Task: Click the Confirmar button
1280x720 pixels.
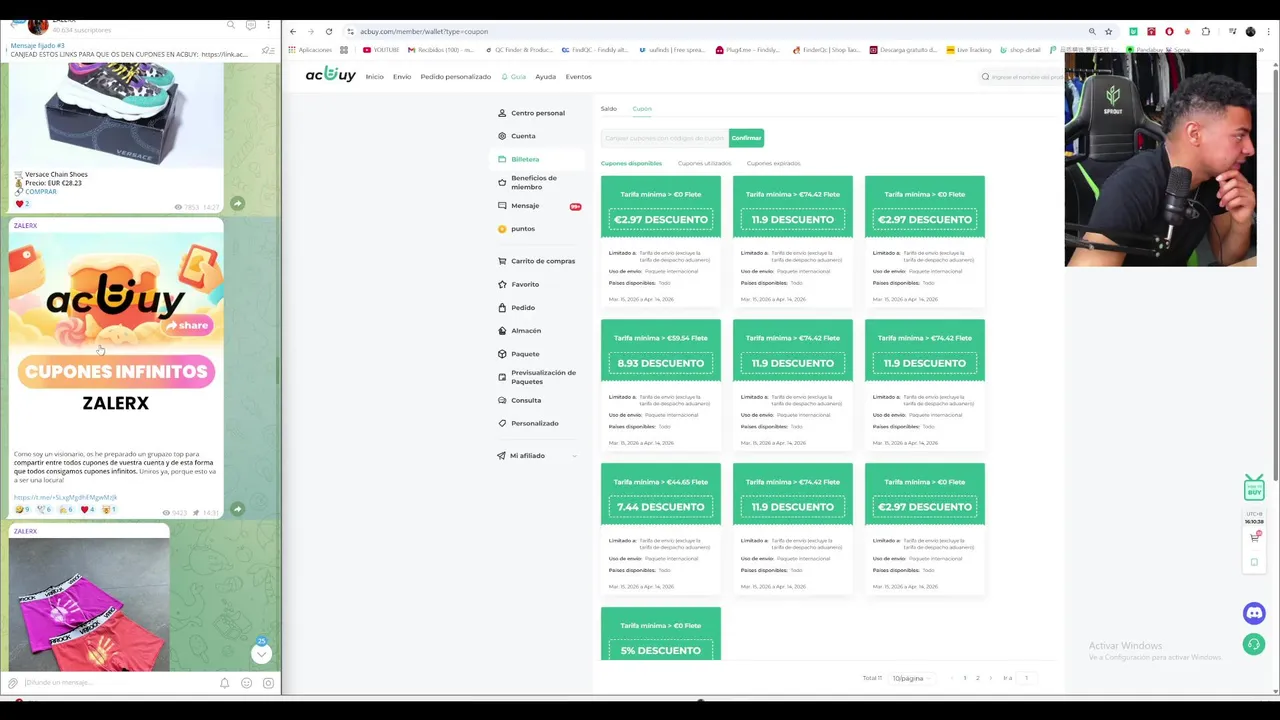Action: click(x=746, y=138)
